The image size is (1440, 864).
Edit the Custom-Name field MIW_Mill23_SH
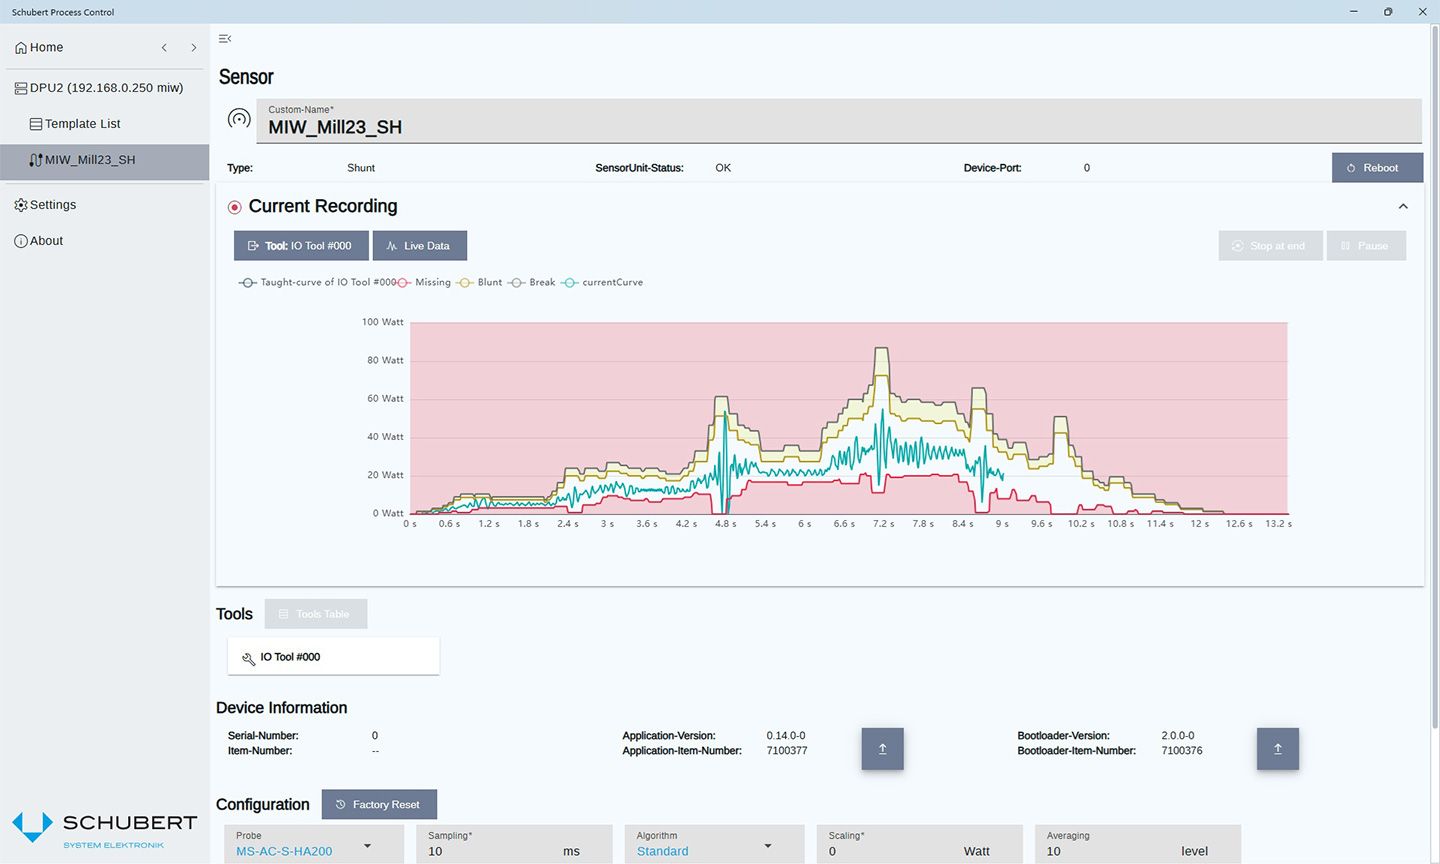point(839,121)
